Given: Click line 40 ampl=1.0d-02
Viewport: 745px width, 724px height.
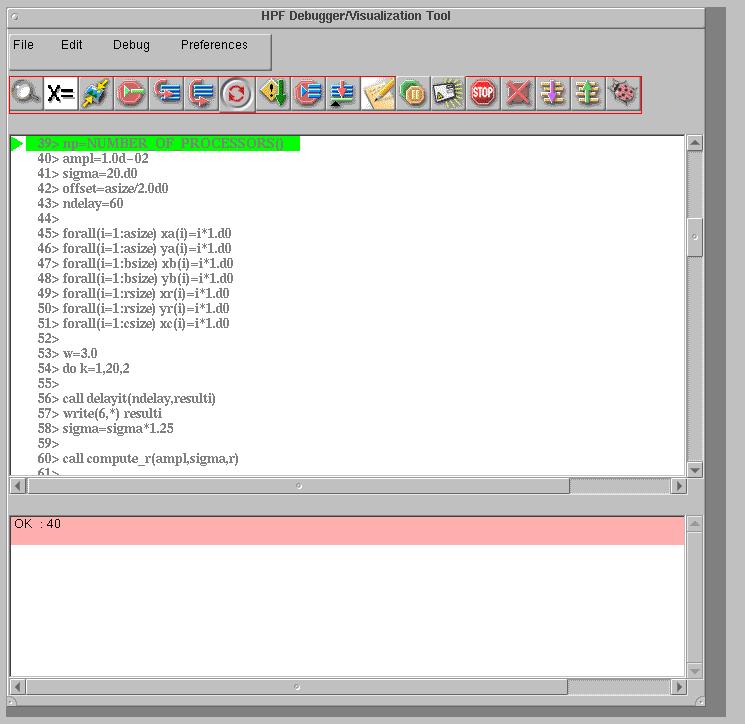Looking at the screenshot, I should [93, 158].
